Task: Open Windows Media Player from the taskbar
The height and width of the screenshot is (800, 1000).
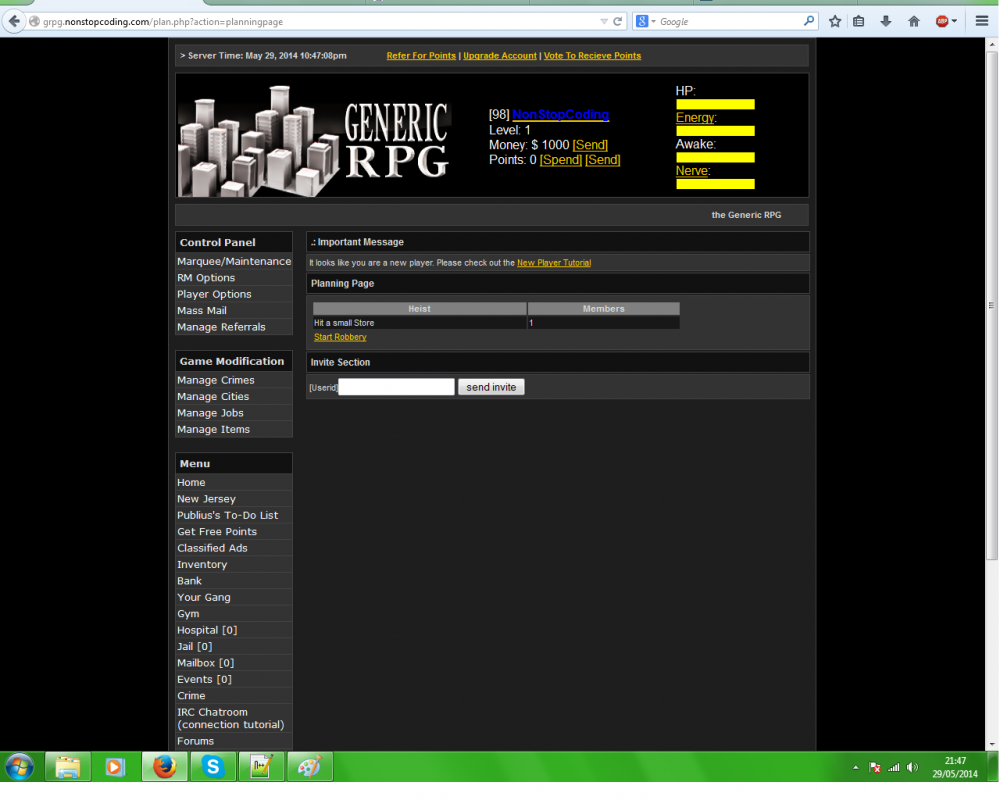Action: click(x=114, y=766)
